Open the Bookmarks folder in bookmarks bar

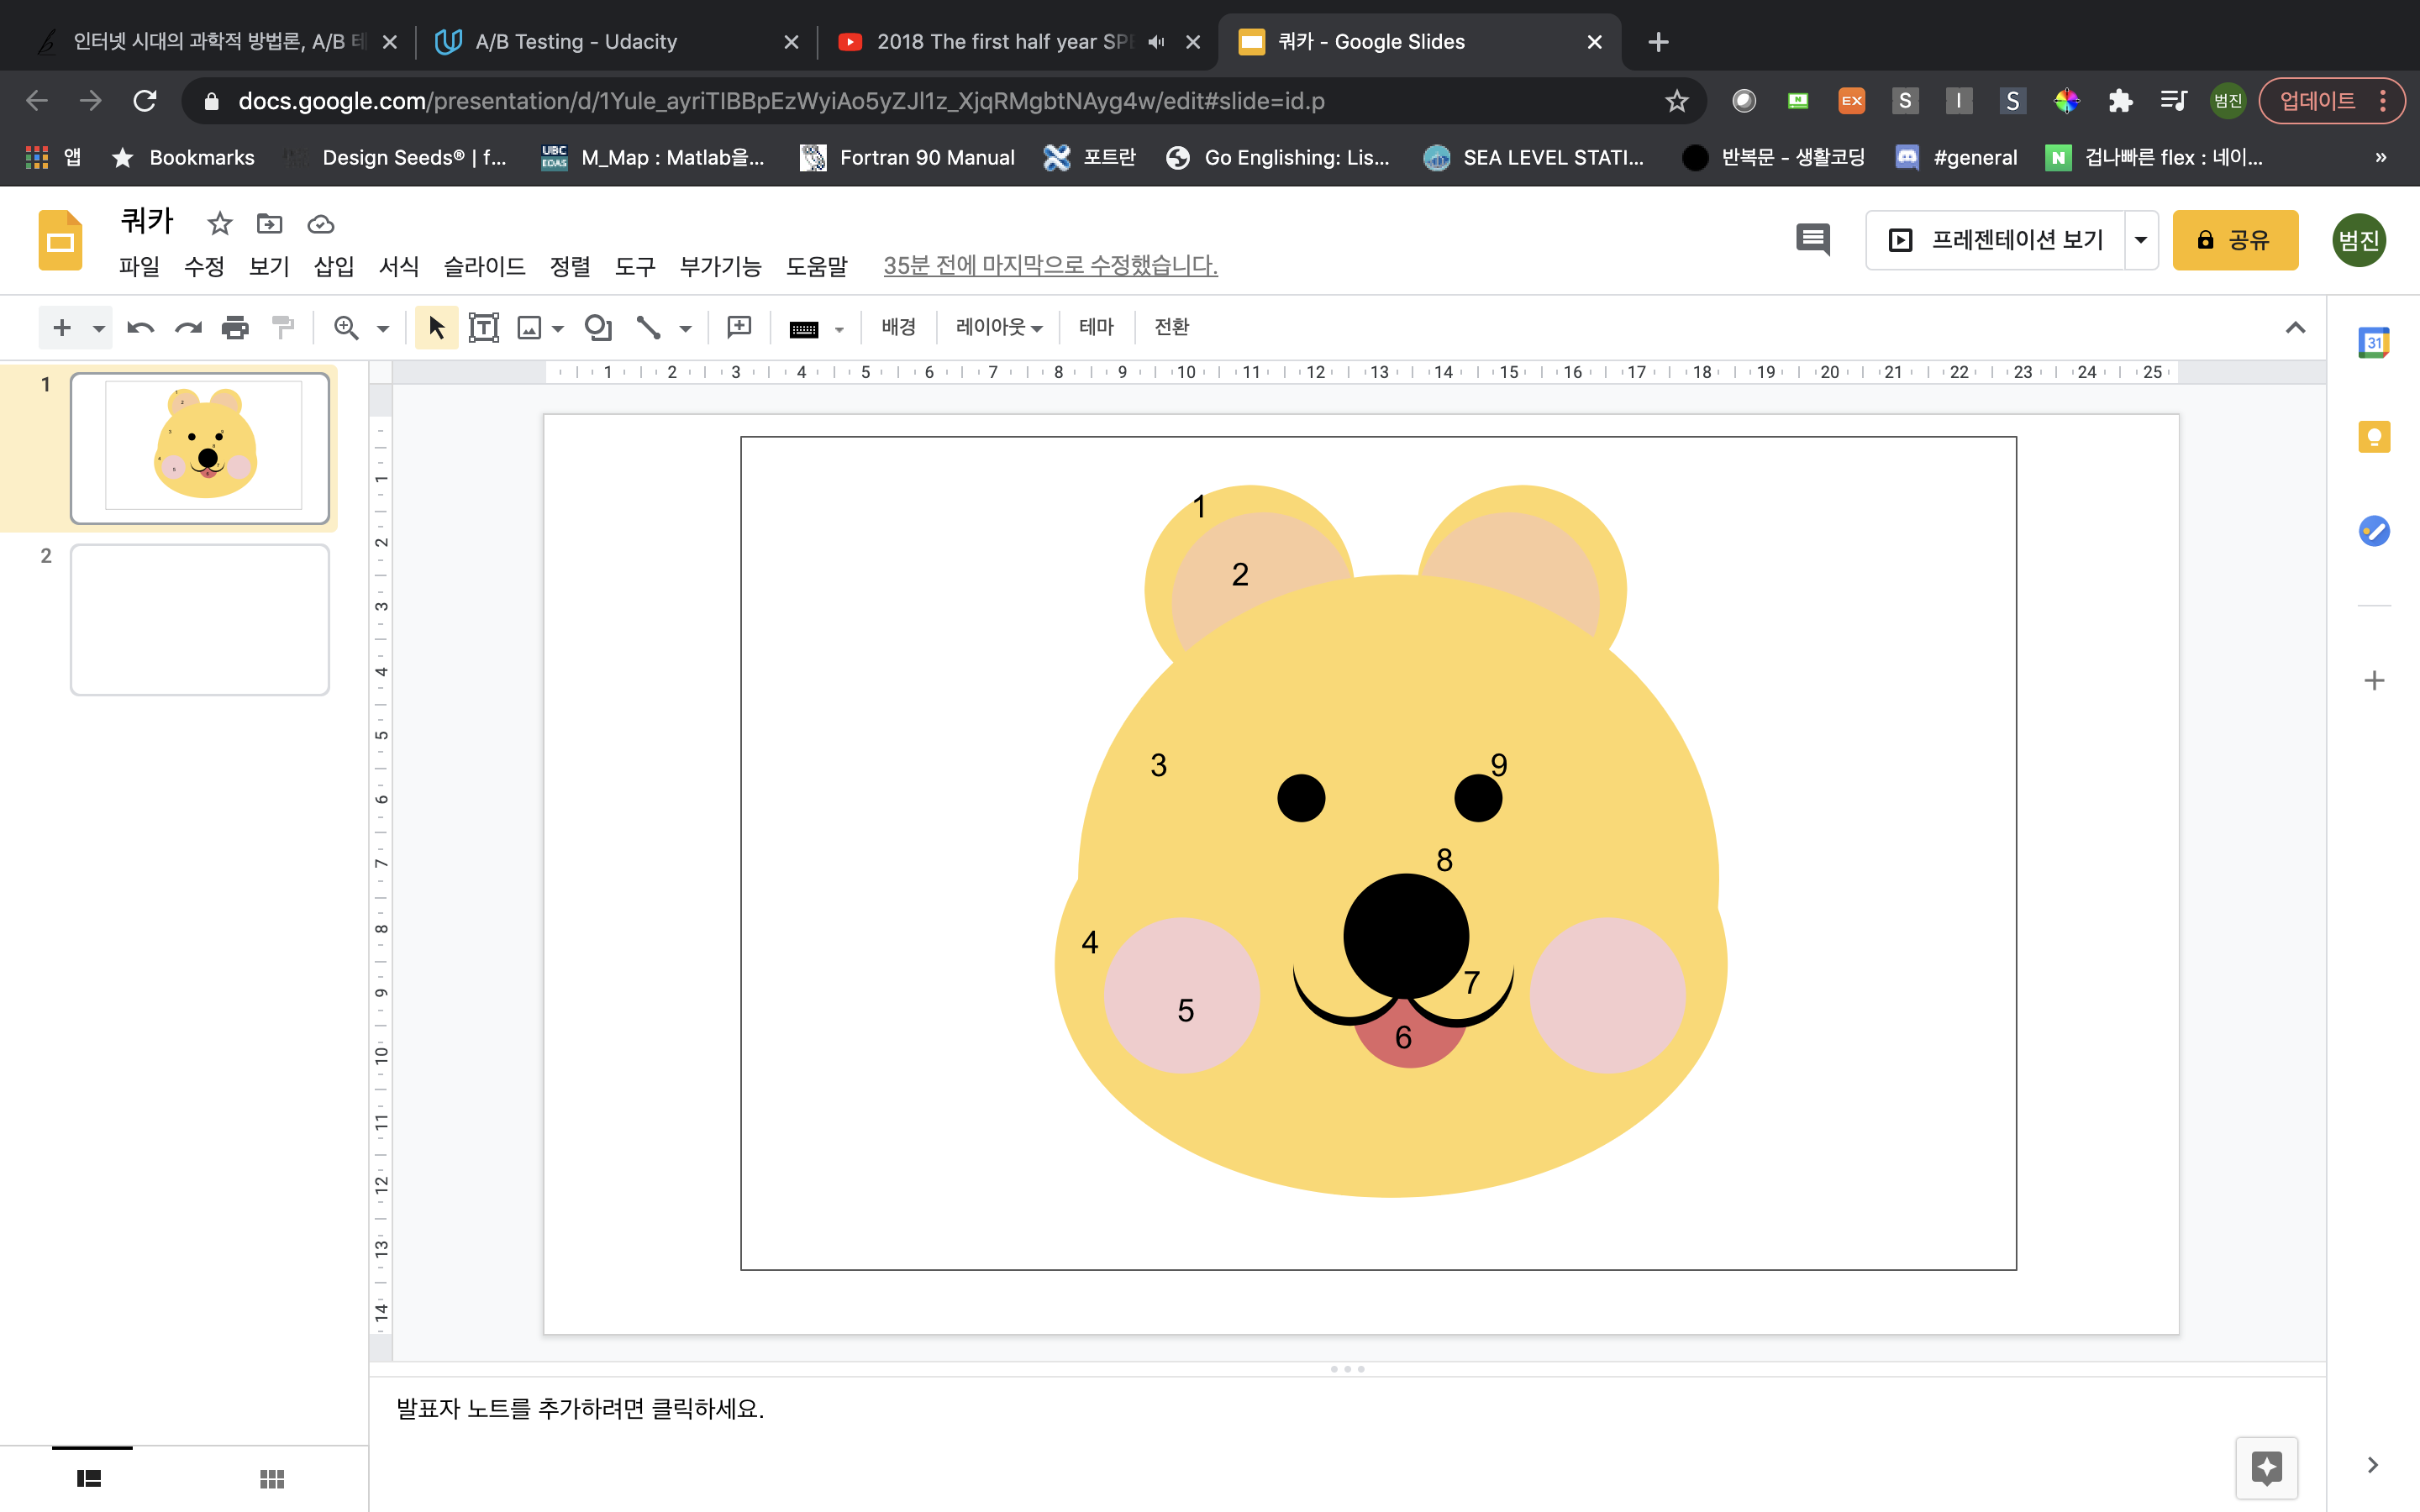(184, 157)
